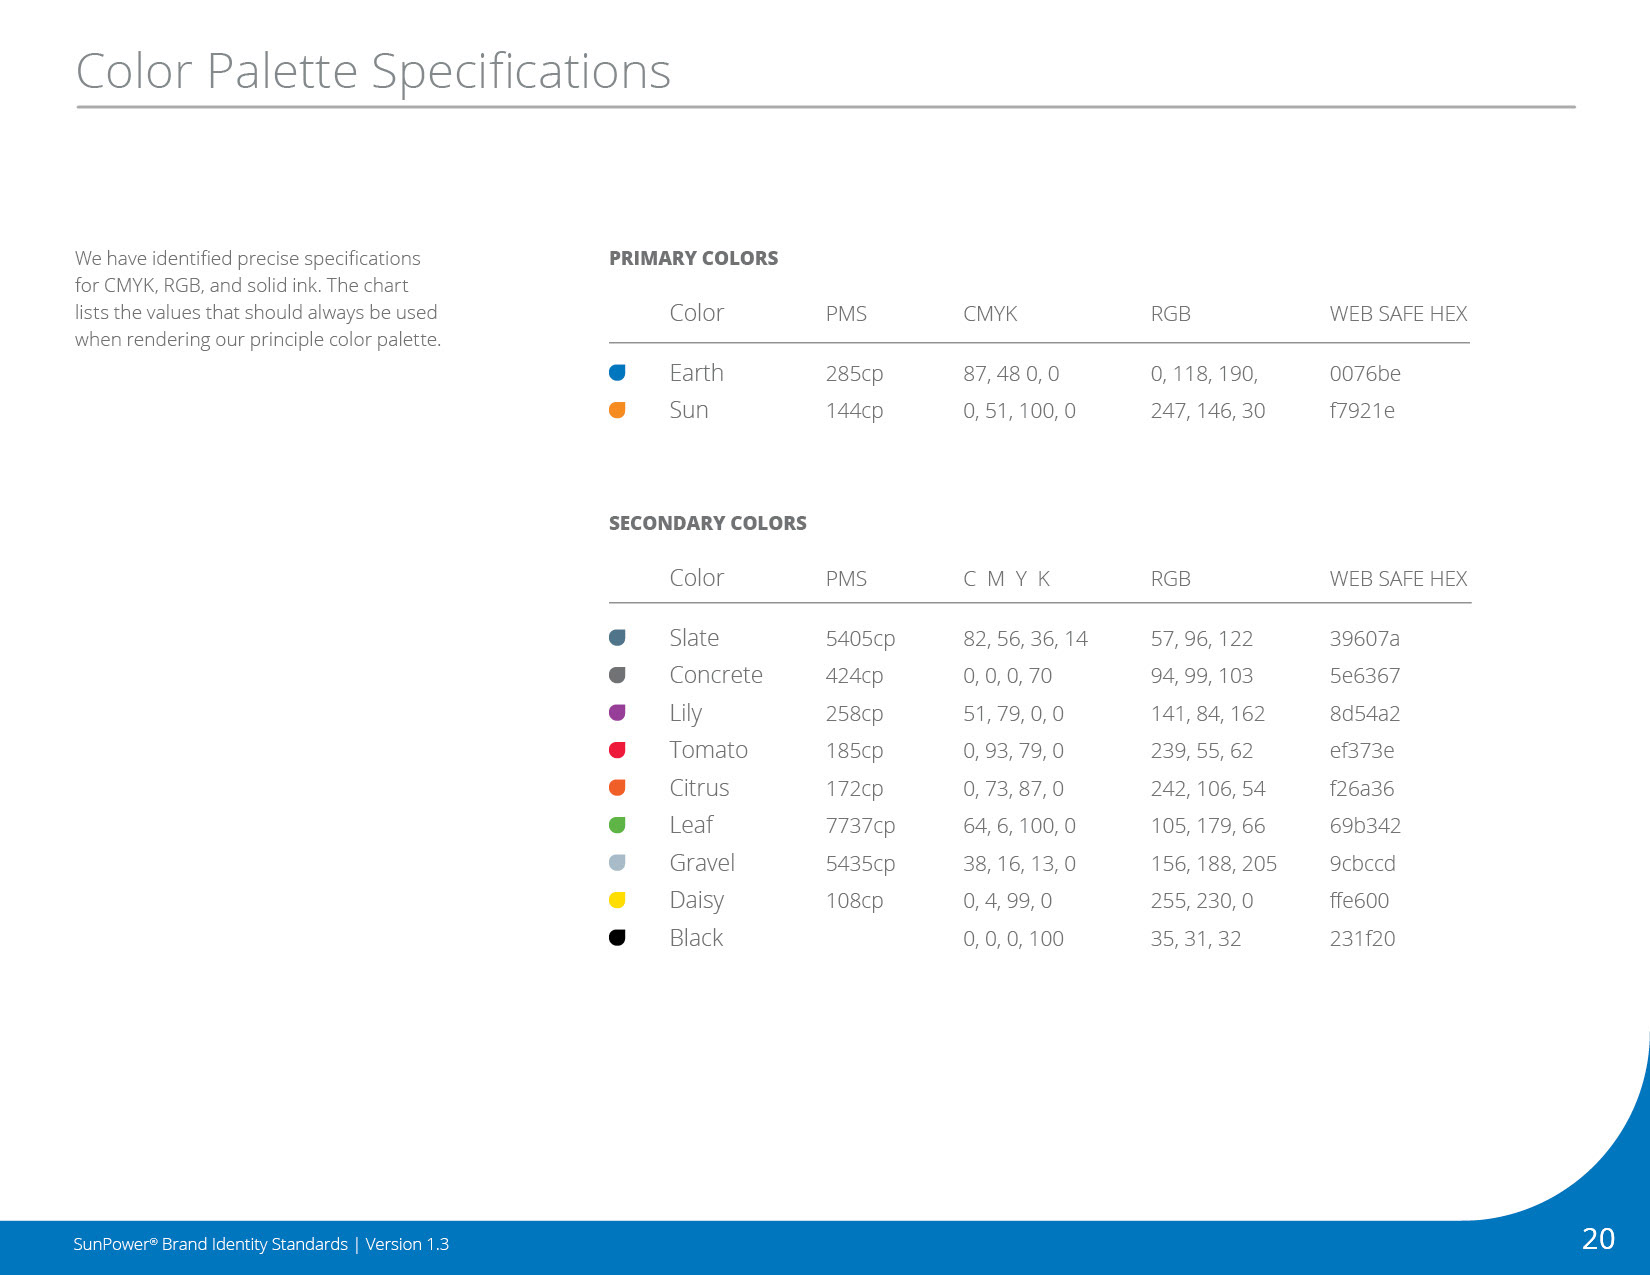Click the Tomato hex value ef373e
The width and height of the screenshot is (1650, 1275).
coord(1362,751)
